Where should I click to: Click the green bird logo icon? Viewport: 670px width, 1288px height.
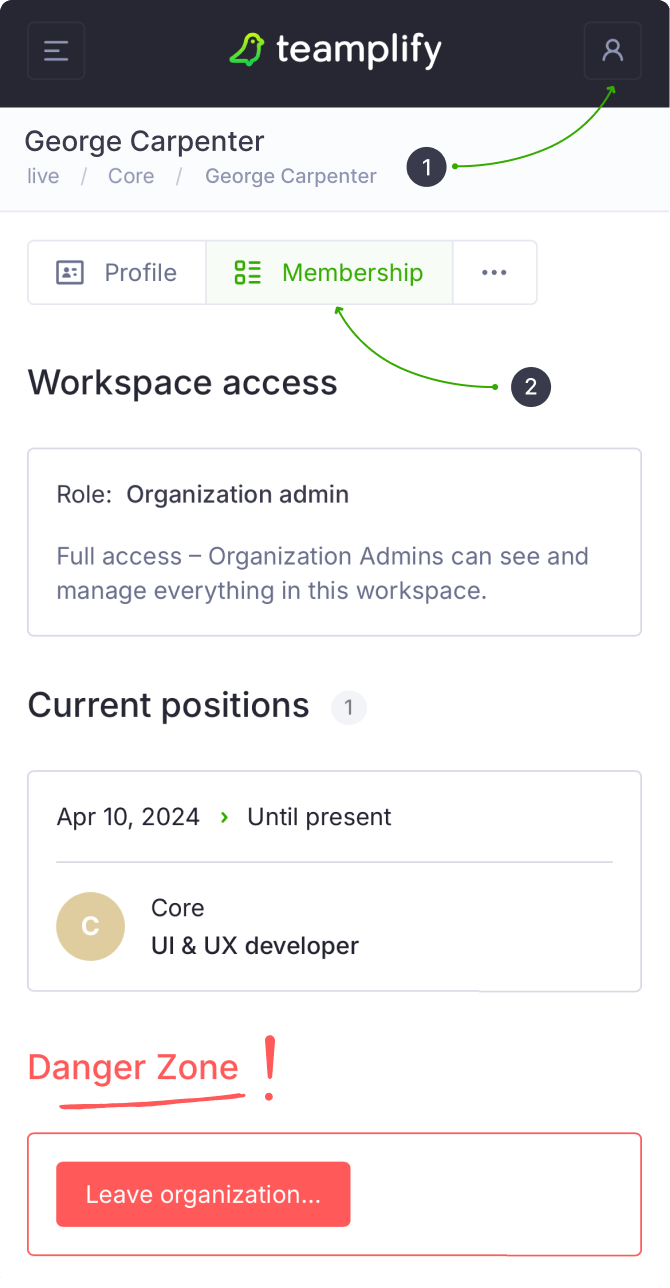(246, 49)
